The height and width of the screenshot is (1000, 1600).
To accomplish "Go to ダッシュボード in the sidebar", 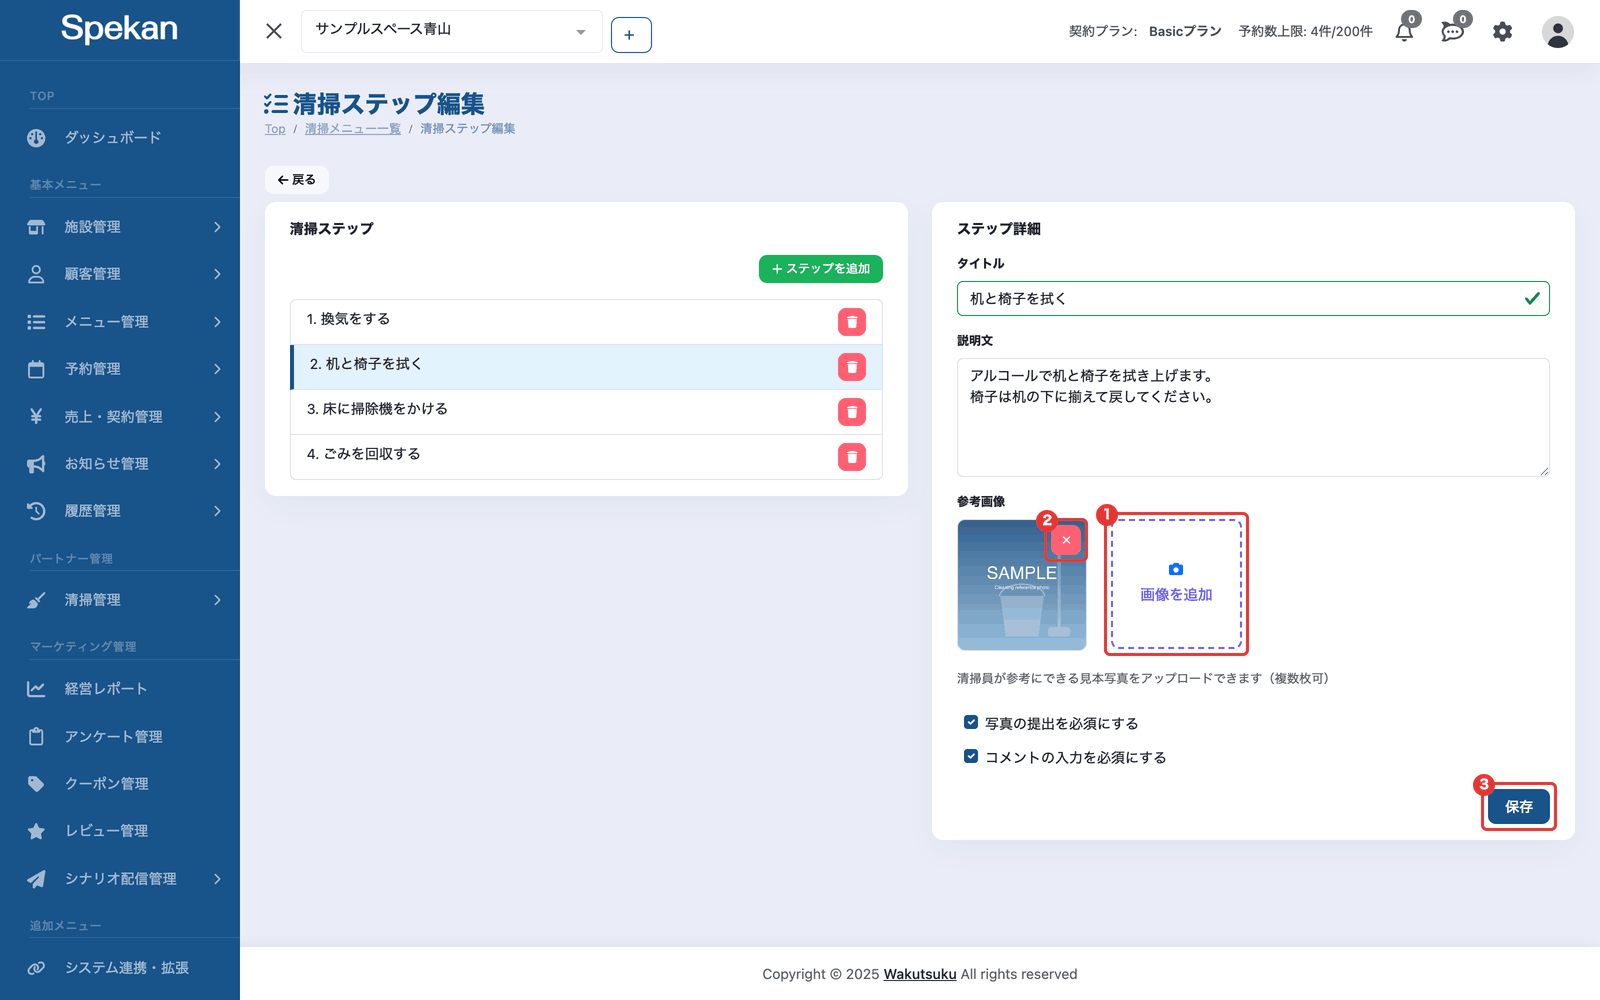I will 120,138.
